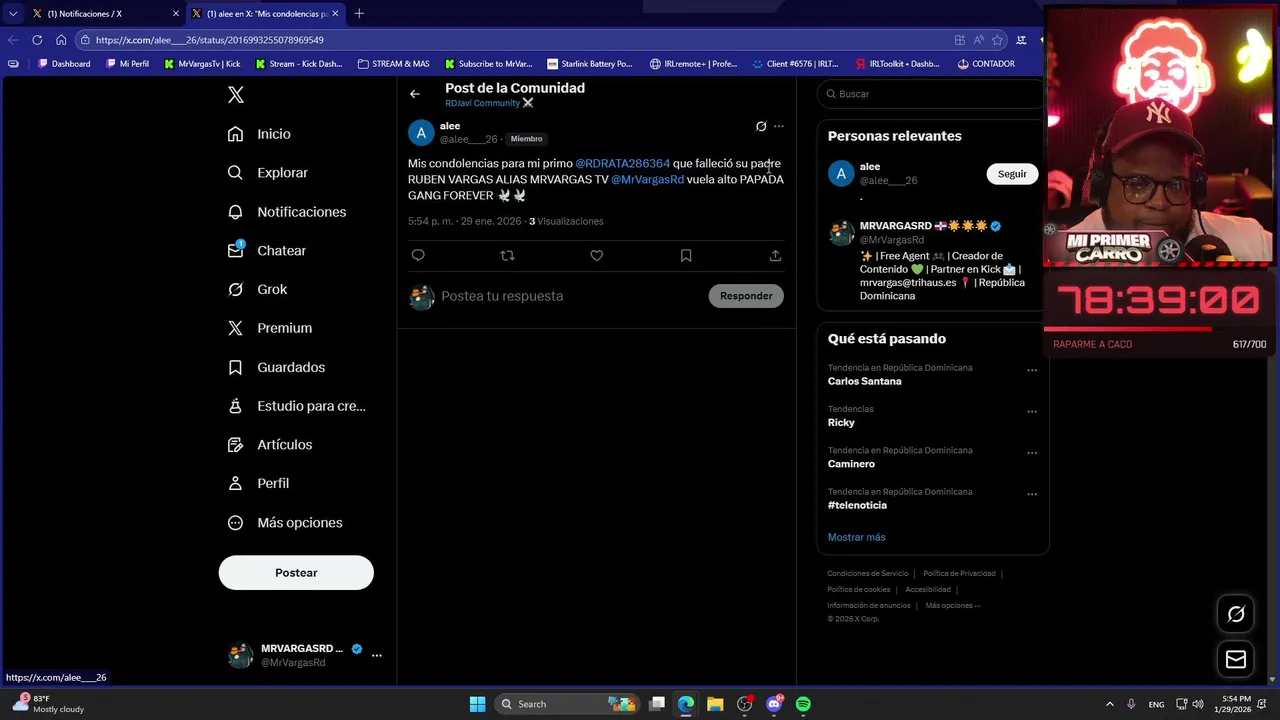
Task: Click Mostrar más in trends
Action: point(856,537)
